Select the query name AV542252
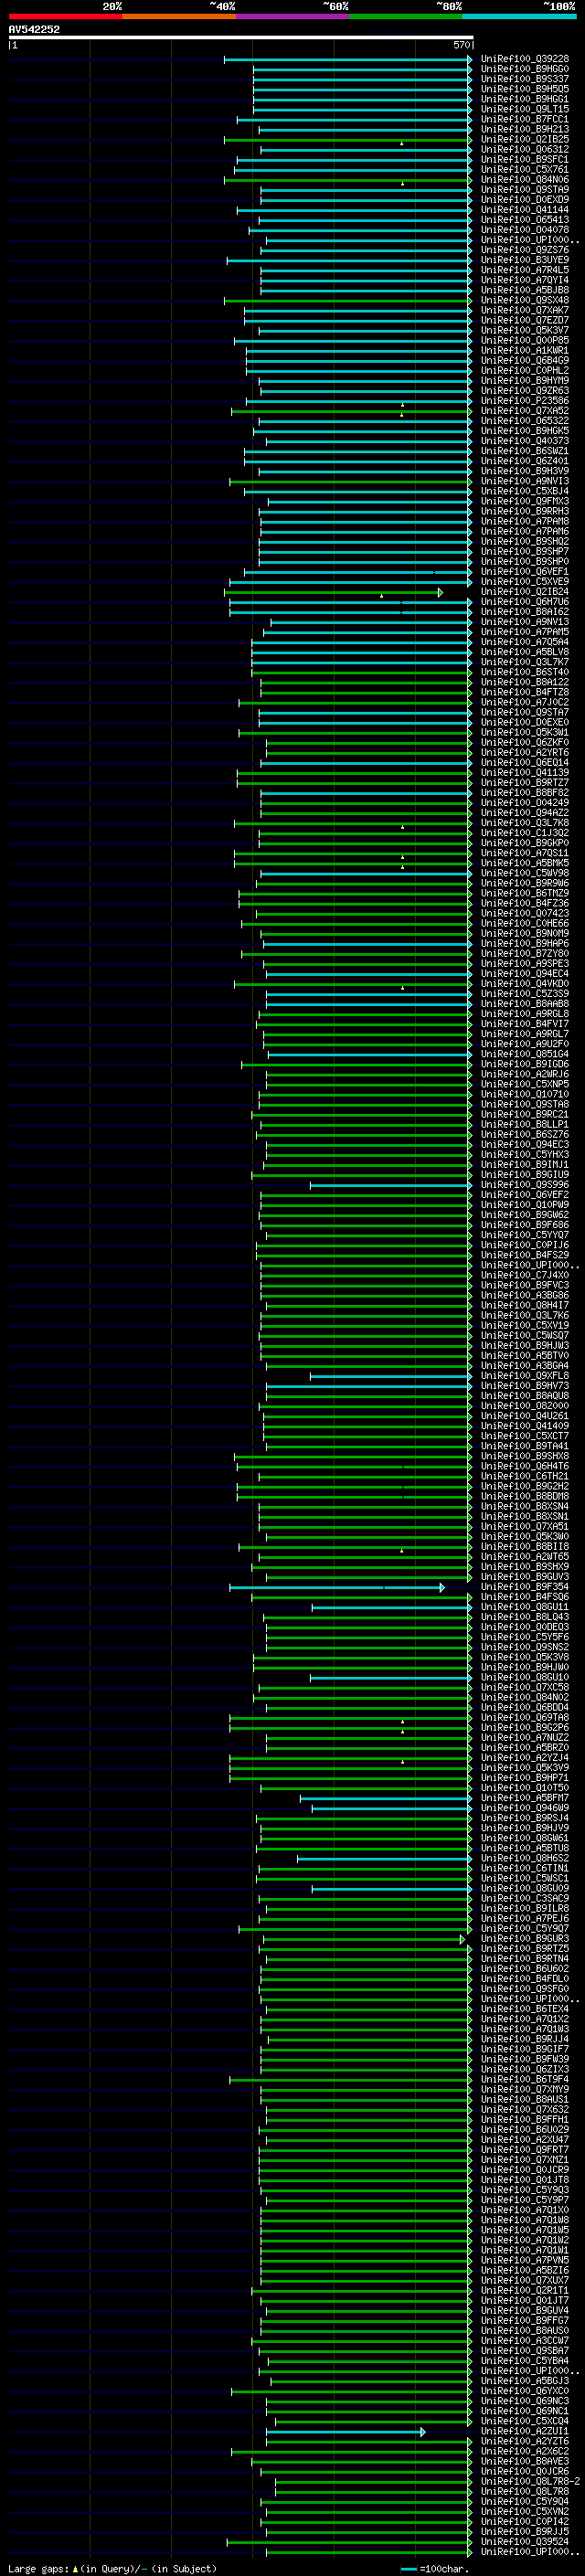The width and height of the screenshot is (585, 2576). click(34, 29)
